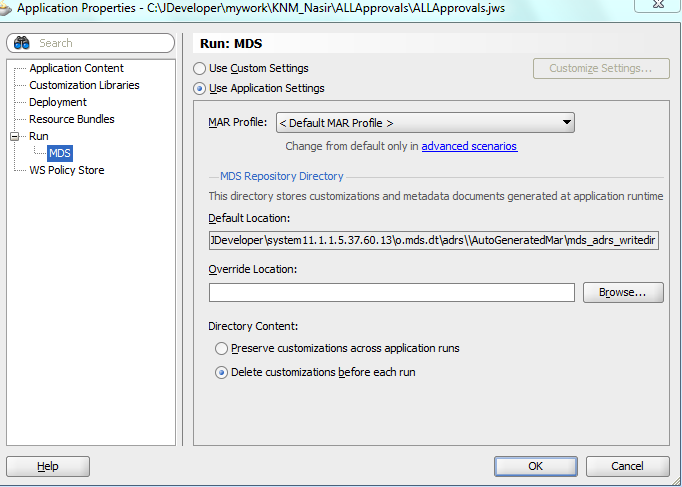This screenshot has width=682, height=487.
Task: Select the MDS tree node
Action: pyautogui.click(x=60, y=153)
